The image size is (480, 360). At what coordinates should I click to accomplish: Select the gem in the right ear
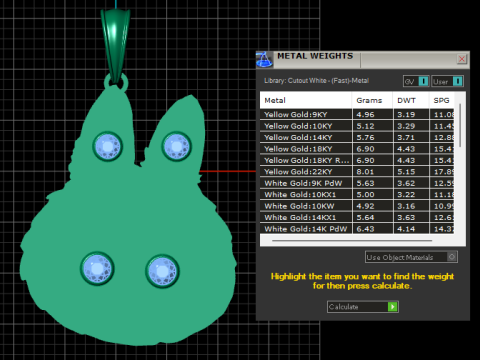click(x=176, y=146)
